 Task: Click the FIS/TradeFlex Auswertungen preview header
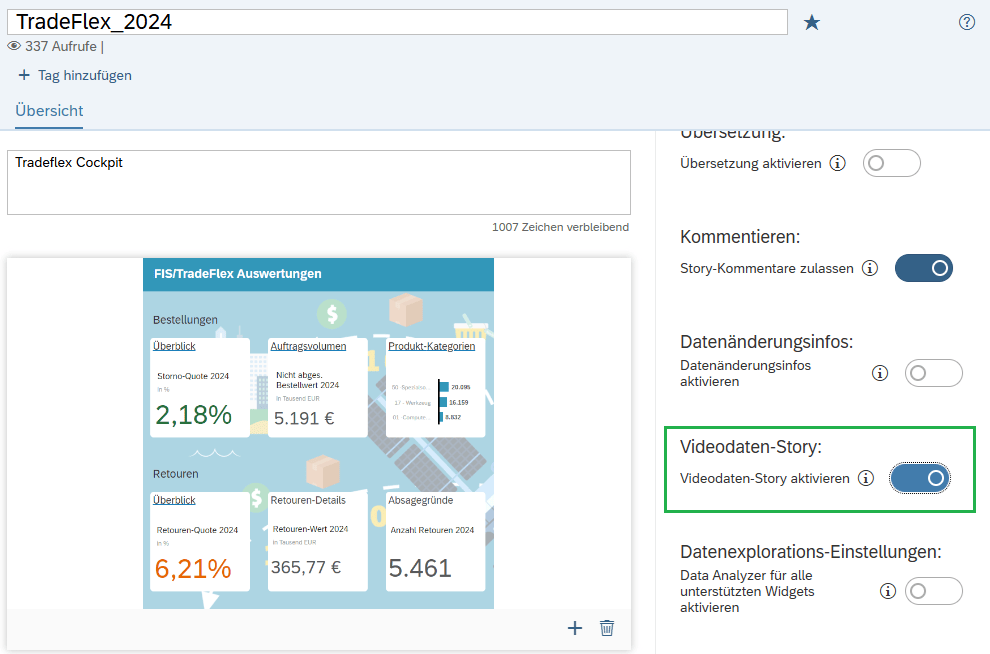pos(318,274)
